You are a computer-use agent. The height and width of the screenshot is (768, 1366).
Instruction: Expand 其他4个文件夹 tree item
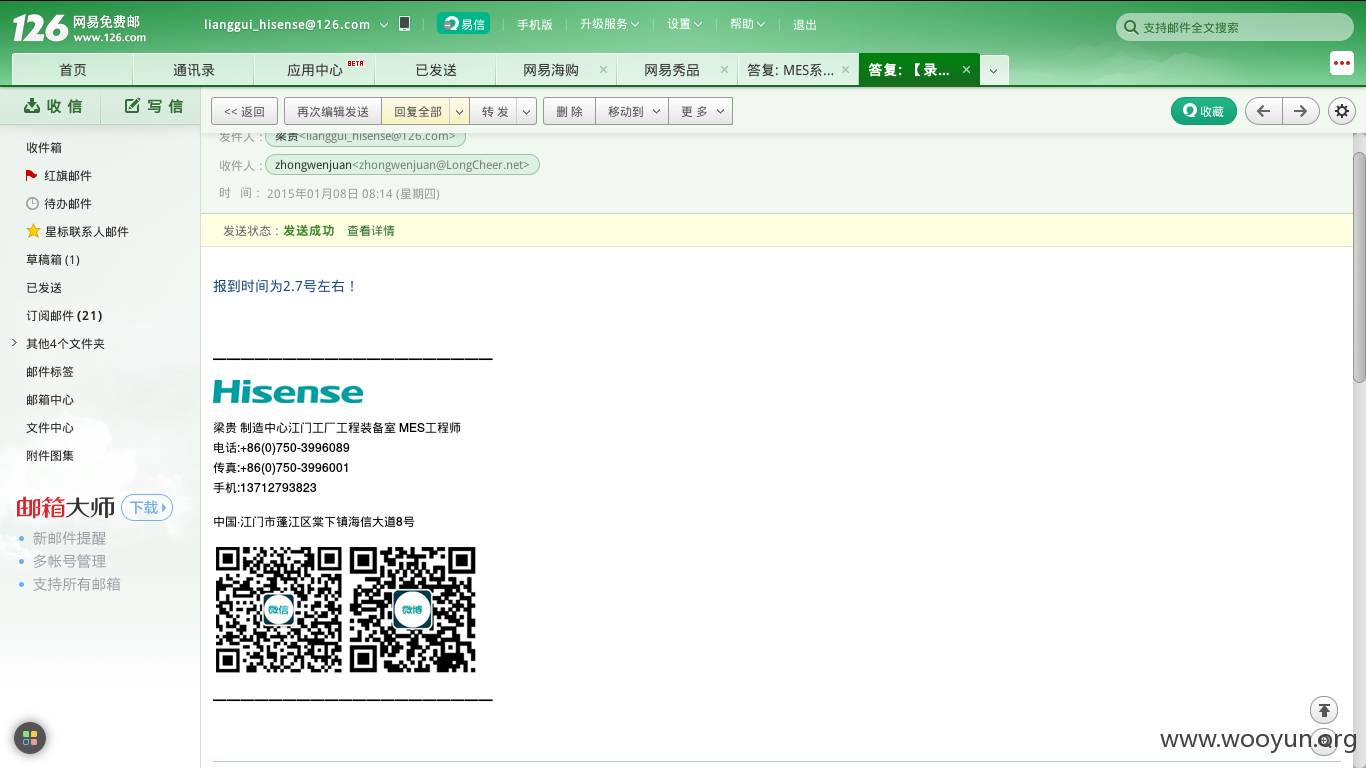(x=14, y=343)
